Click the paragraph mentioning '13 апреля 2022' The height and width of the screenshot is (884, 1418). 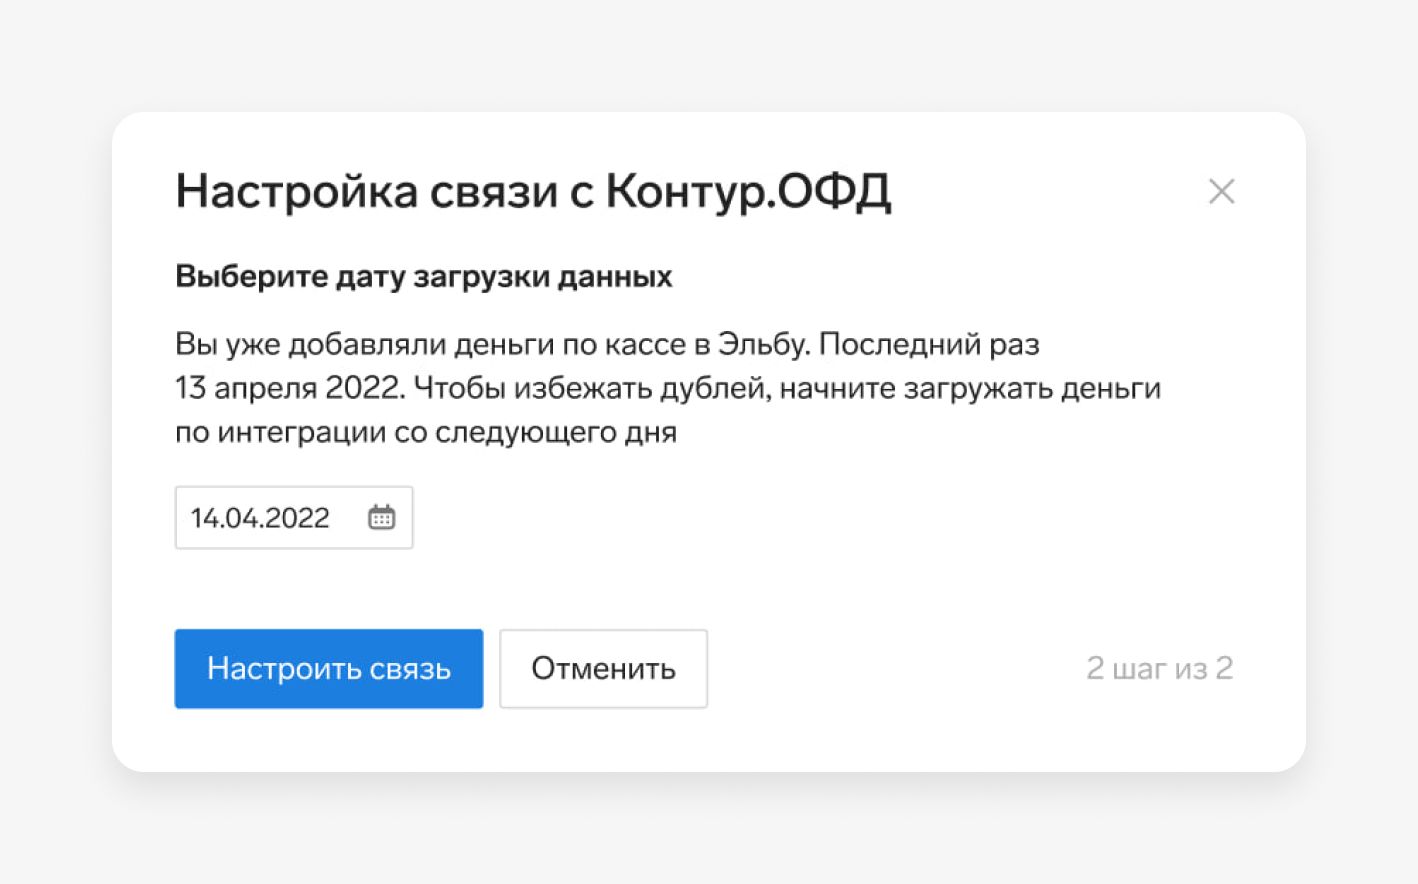(668, 388)
